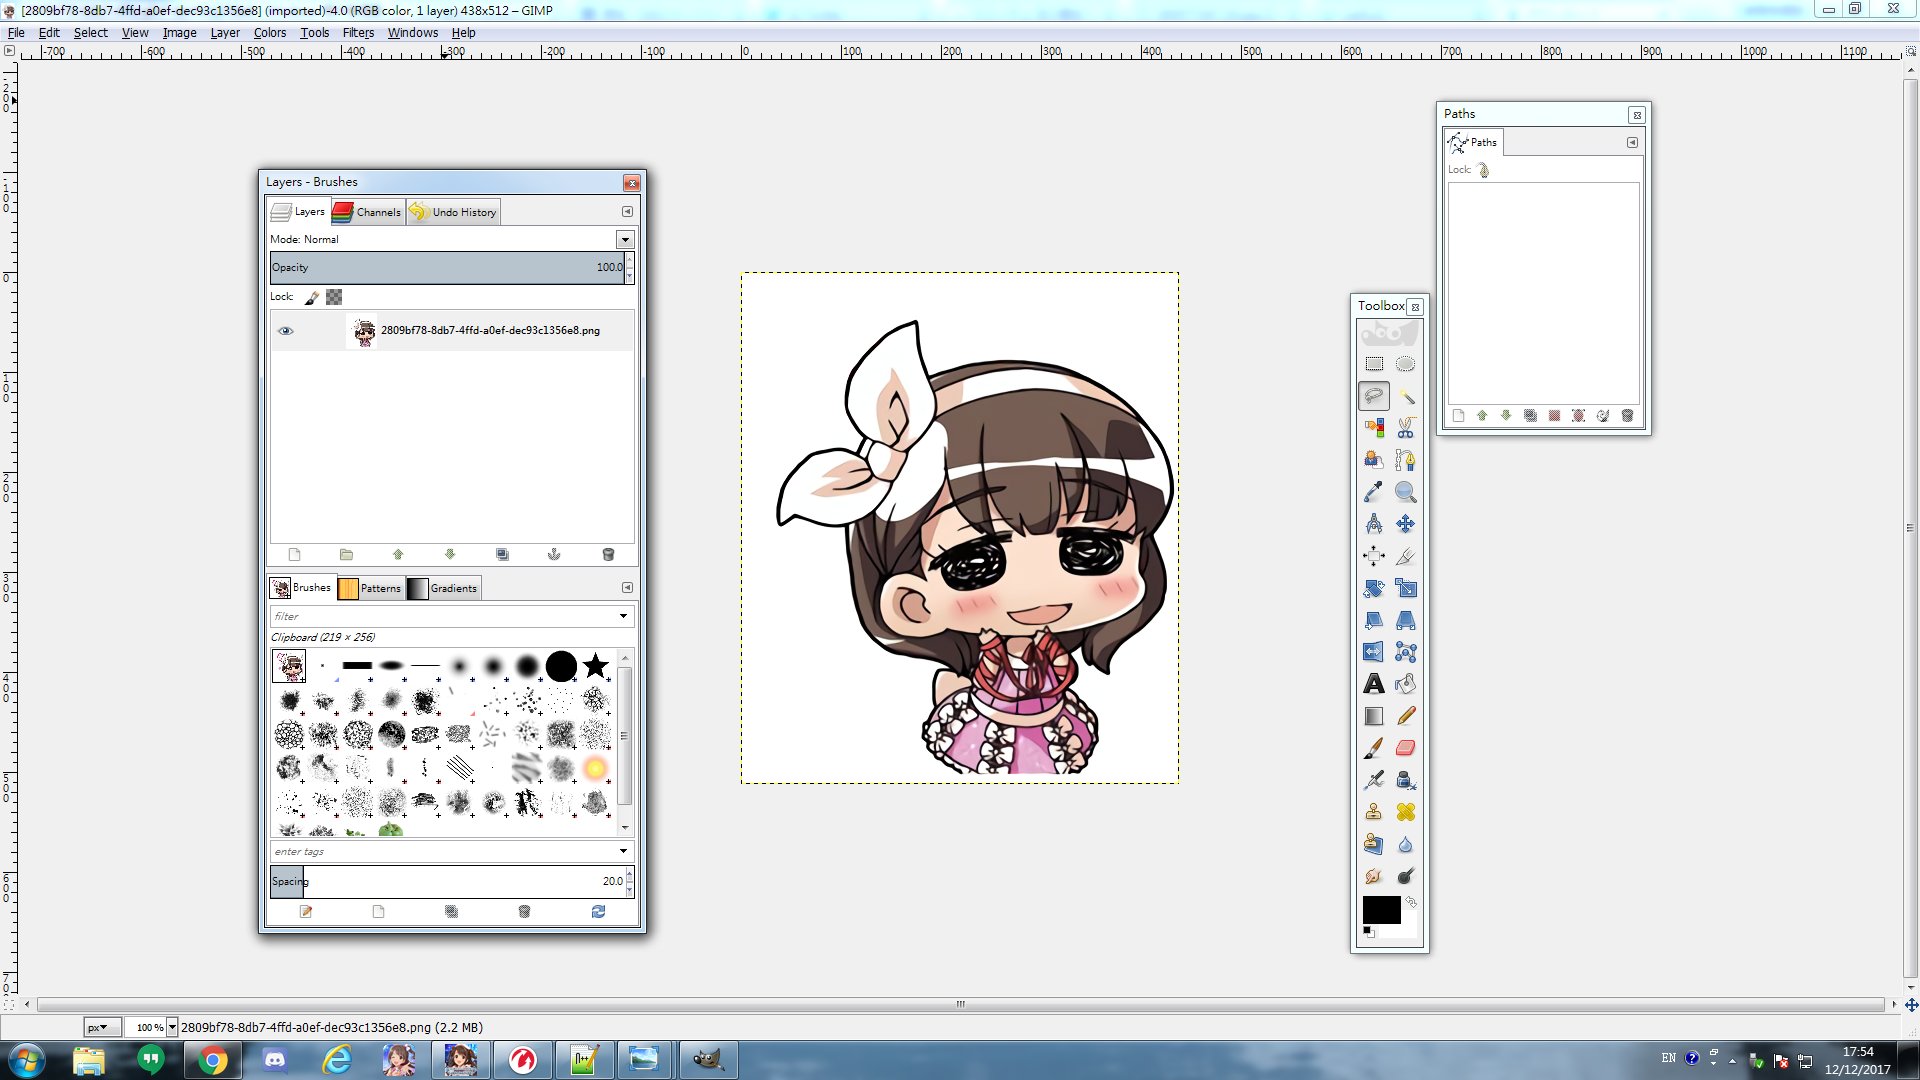Switch to the Gradients tab
The width and height of the screenshot is (1920, 1080).
(x=443, y=588)
